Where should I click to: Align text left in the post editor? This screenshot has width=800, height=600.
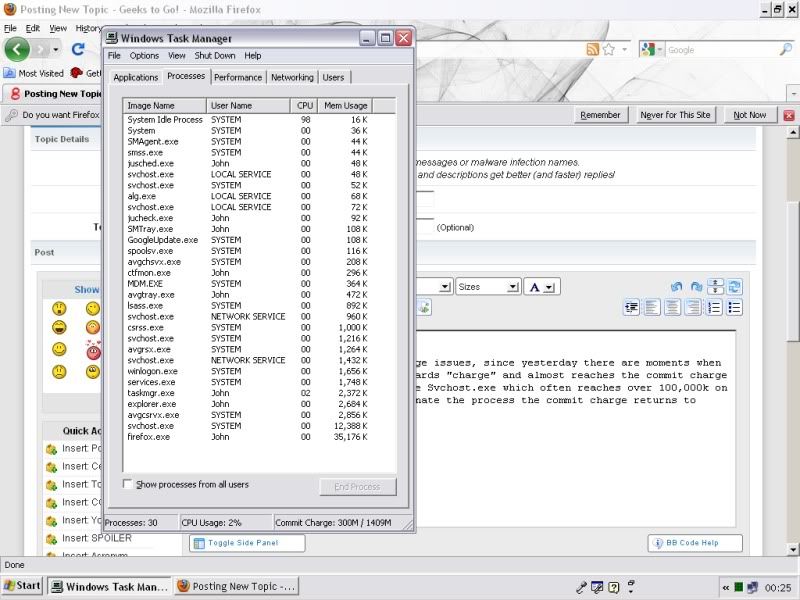[652, 308]
